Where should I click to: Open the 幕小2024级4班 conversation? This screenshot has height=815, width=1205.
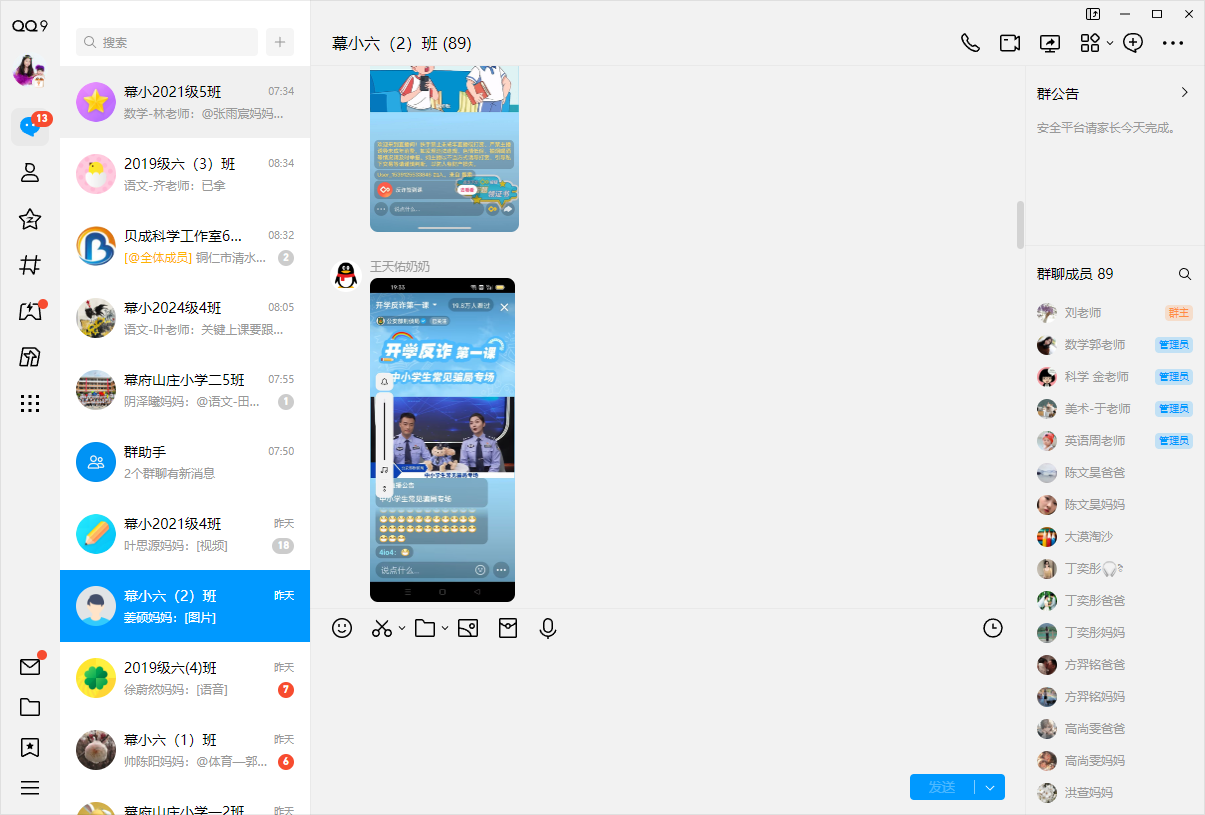pyautogui.click(x=185, y=318)
